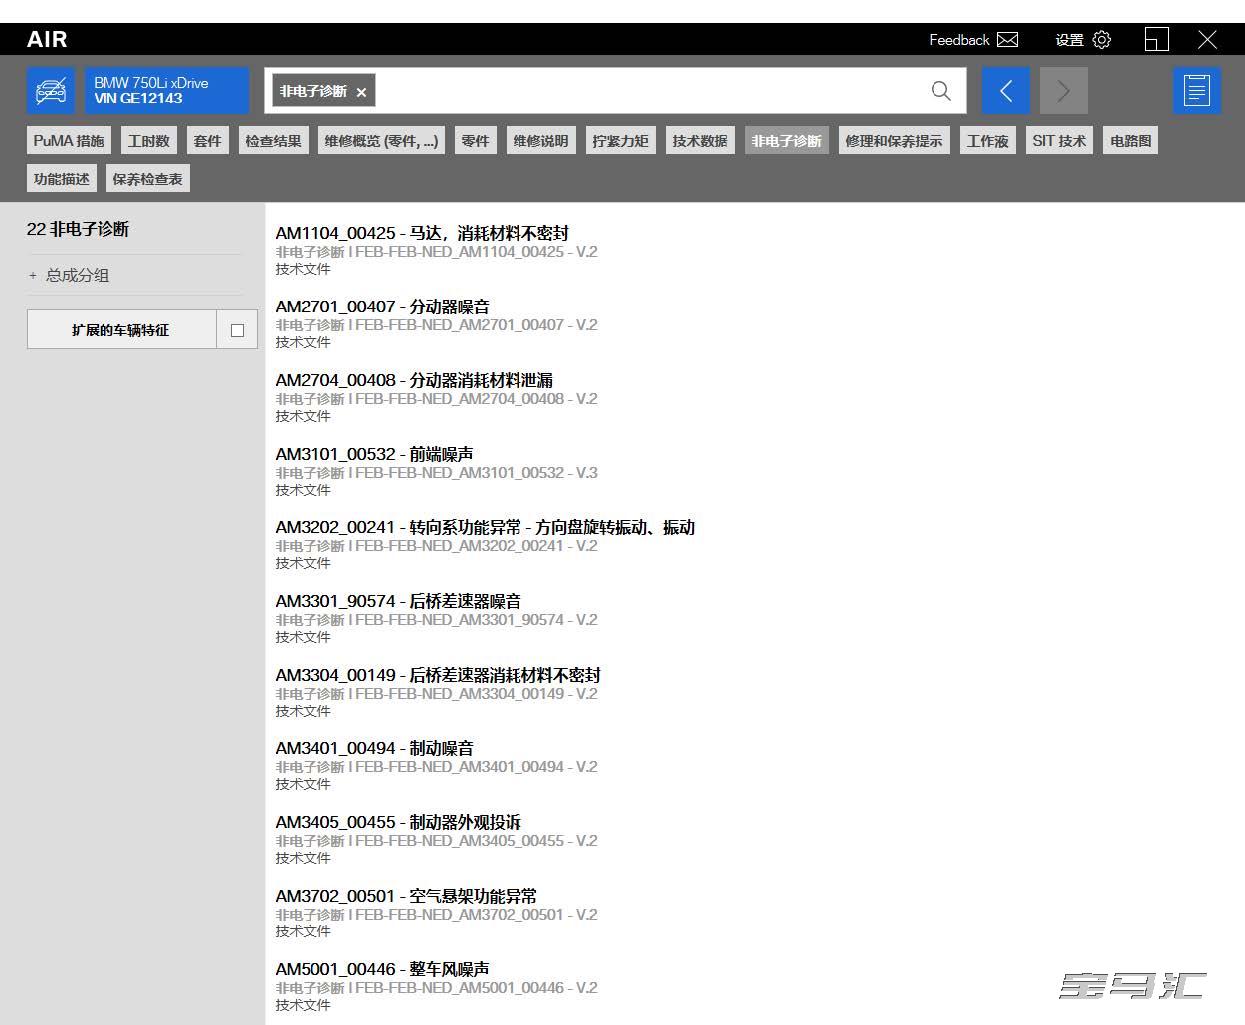
Task: Open document AM2704_00408 分动器消耗材料泄漏
Action: pos(414,380)
